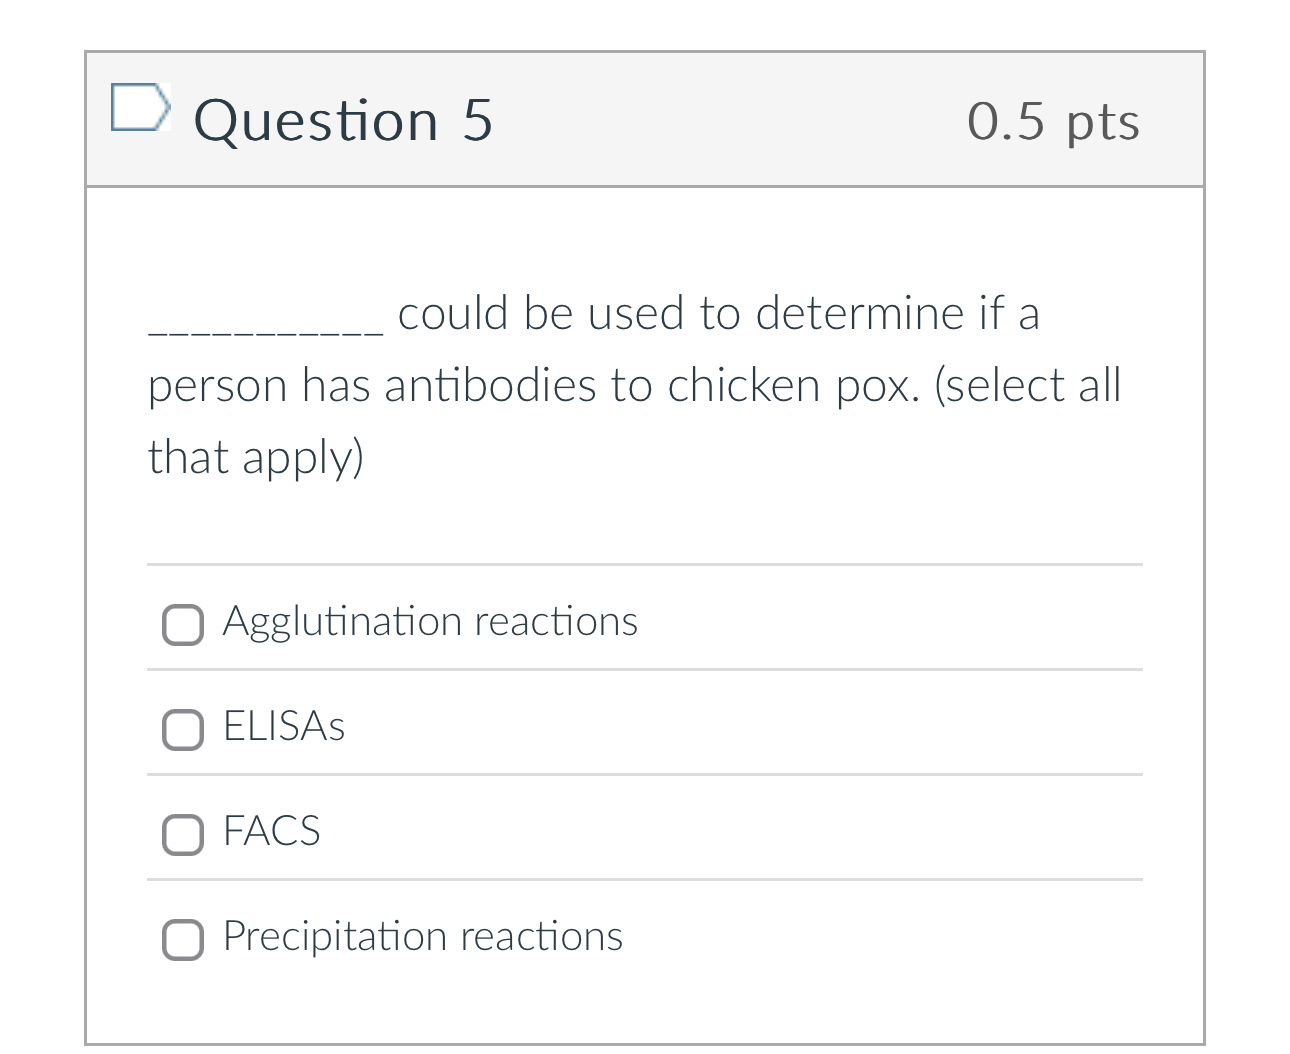Enable the FACS checkbox
Viewport: 1290px width, 1054px height.
183,835
